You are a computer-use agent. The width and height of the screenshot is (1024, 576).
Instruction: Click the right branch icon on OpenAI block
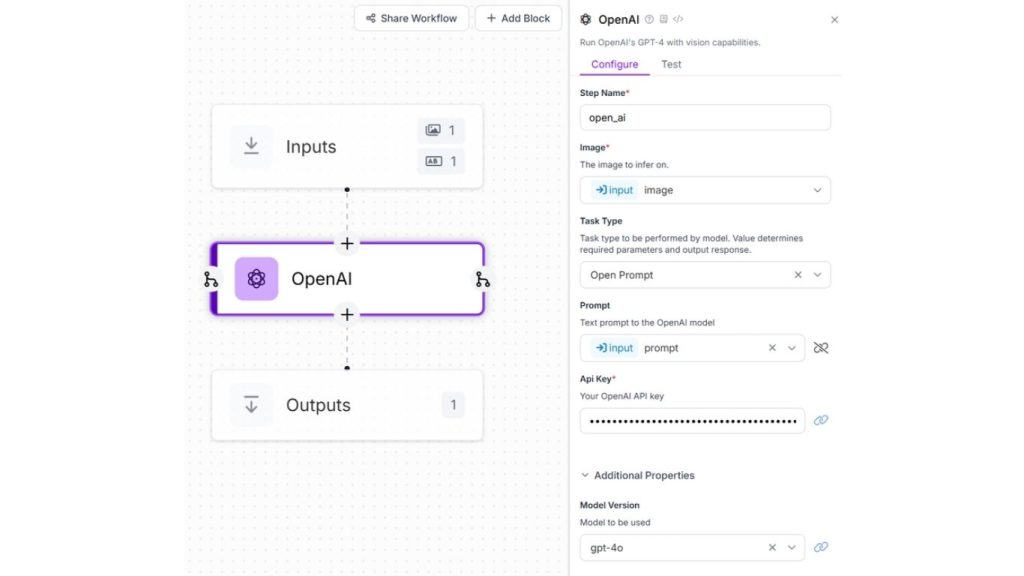483,280
